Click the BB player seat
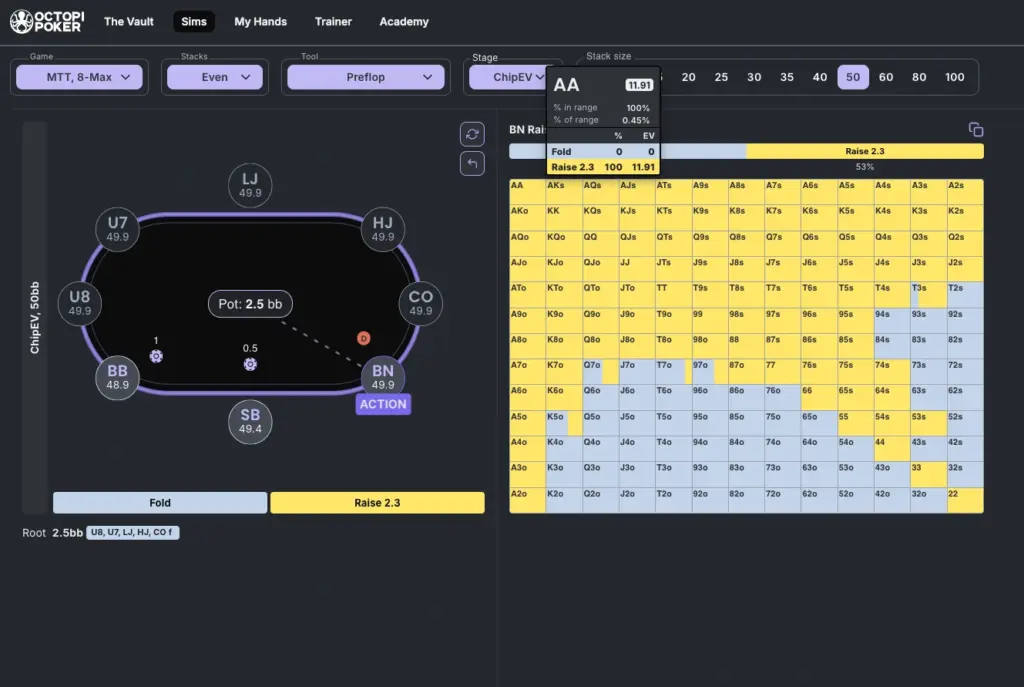 click(x=118, y=377)
